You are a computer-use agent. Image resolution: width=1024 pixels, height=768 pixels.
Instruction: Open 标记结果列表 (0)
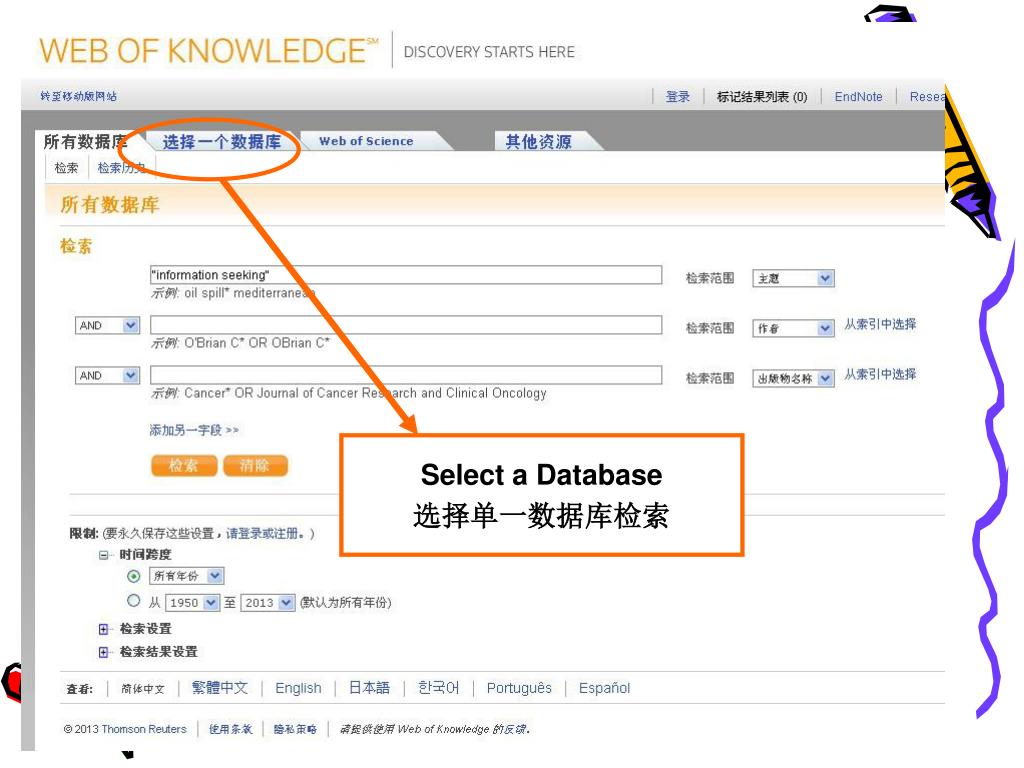click(762, 97)
